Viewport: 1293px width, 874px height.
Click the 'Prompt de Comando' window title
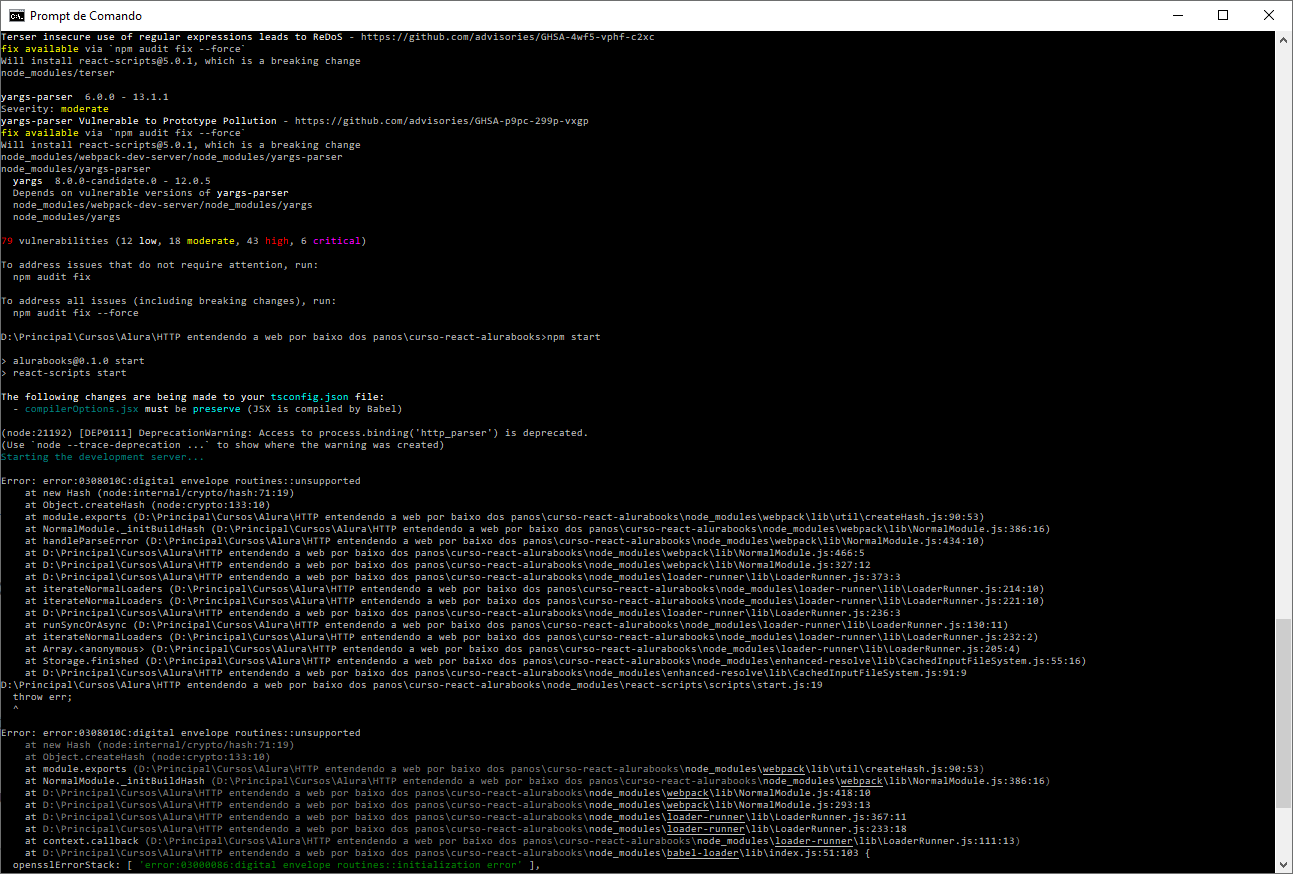[x=86, y=16]
